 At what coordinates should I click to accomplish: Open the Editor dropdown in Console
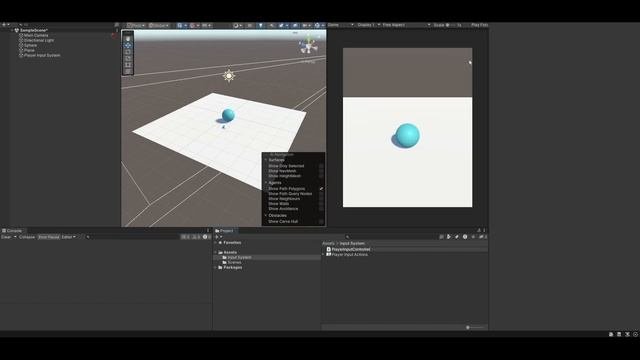(69, 237)
